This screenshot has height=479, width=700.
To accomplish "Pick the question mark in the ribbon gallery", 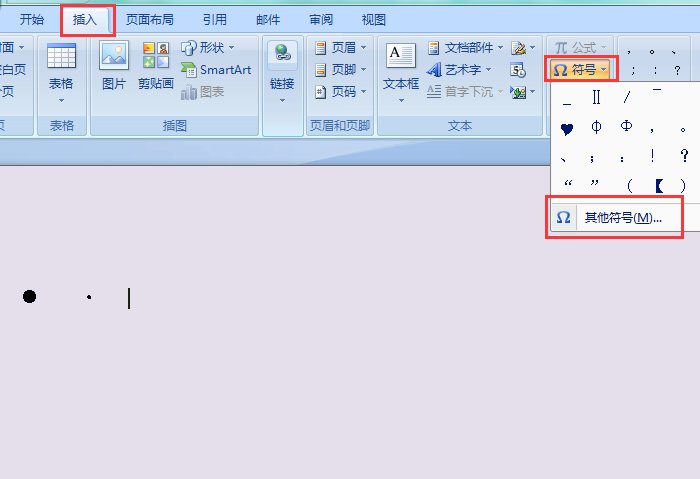I will pyautogui.click(x=678, y=70).
